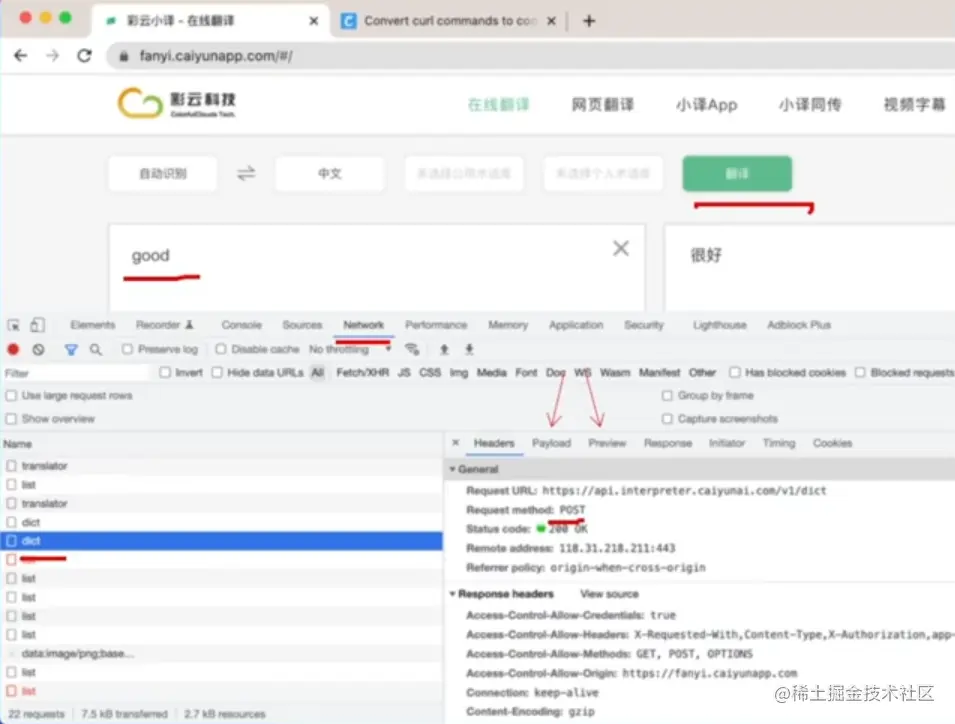Enable the Disable cache checkbox

[220, 349]
